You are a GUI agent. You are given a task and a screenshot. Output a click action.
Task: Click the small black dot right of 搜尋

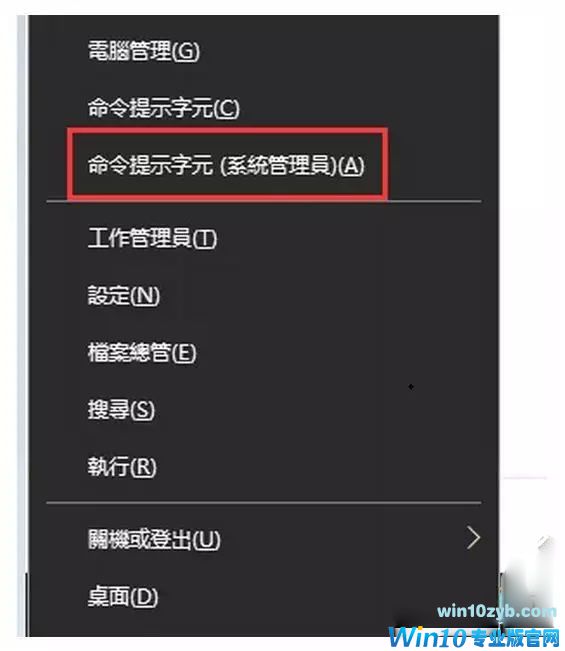pyautogui.click(x=411, y=387)
